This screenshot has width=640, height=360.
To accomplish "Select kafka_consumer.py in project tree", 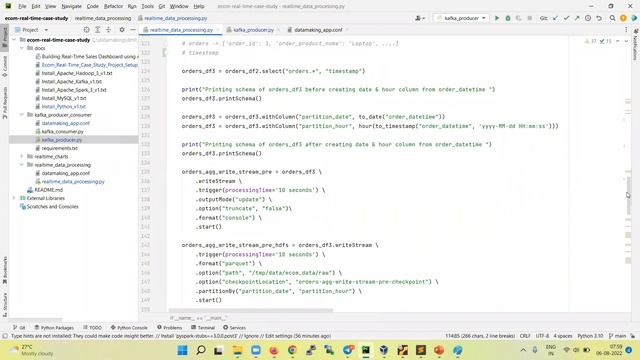I will pos(62,131).
